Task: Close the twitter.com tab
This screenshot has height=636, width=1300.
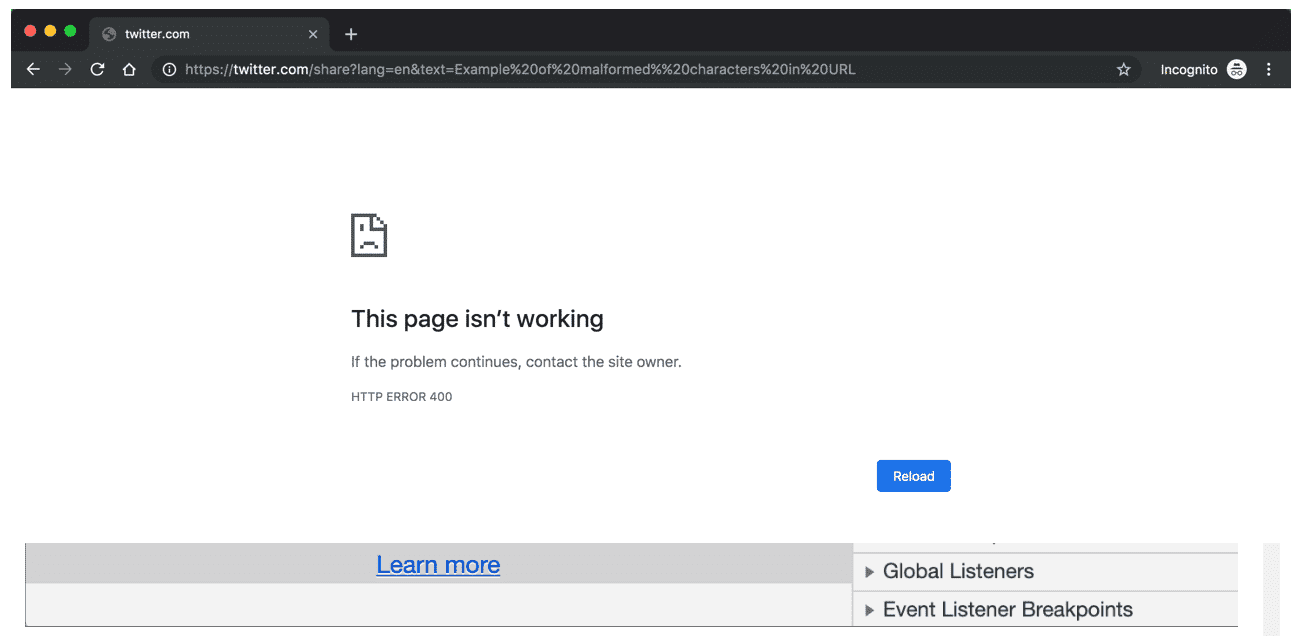Action: point(313,34)
